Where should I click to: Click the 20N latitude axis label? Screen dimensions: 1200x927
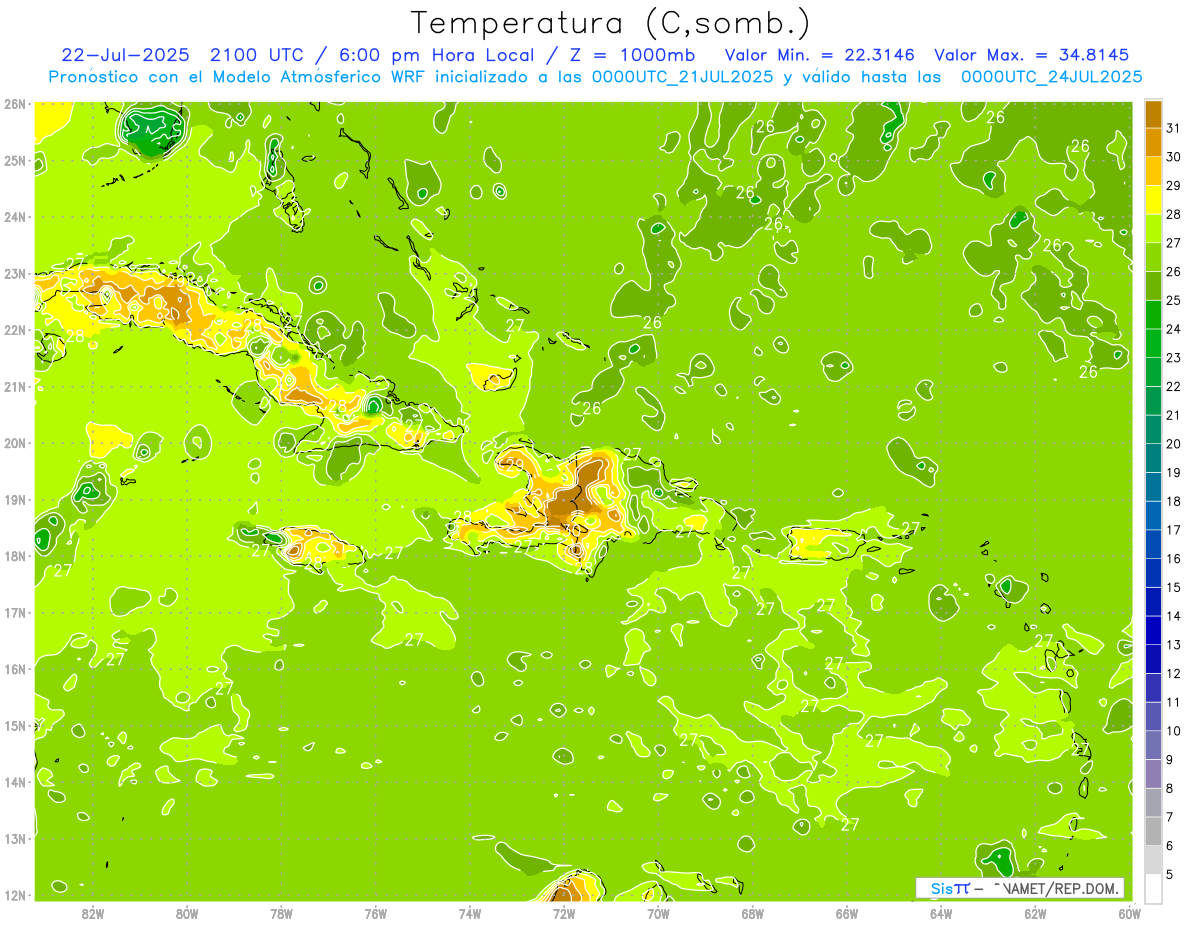14,443
